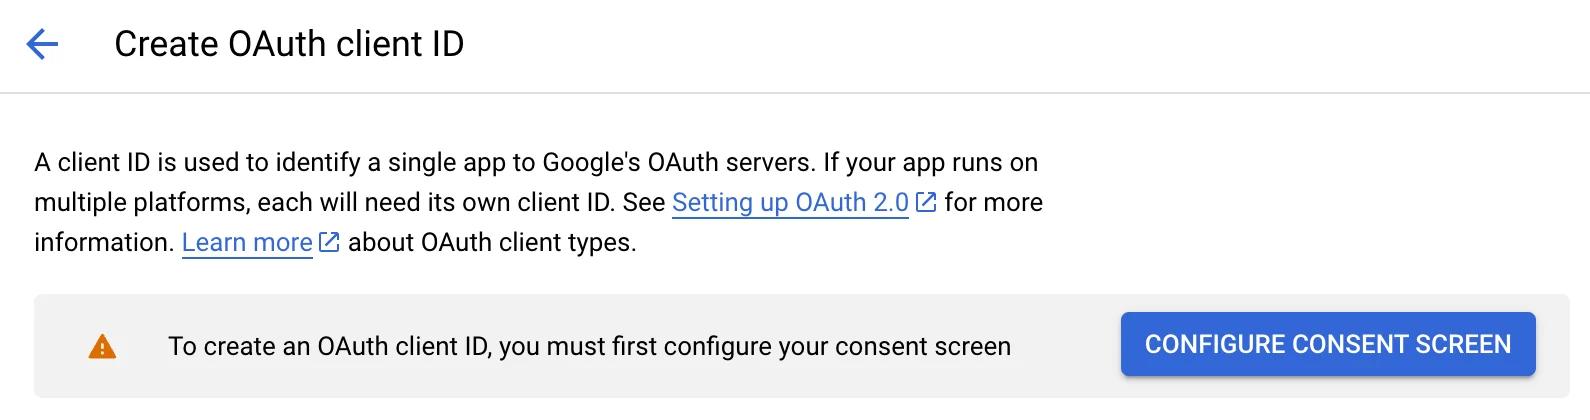Click the words 'Google's OAuth servers'
Viewport: 1590px width, 420px height.
point(678,163)
